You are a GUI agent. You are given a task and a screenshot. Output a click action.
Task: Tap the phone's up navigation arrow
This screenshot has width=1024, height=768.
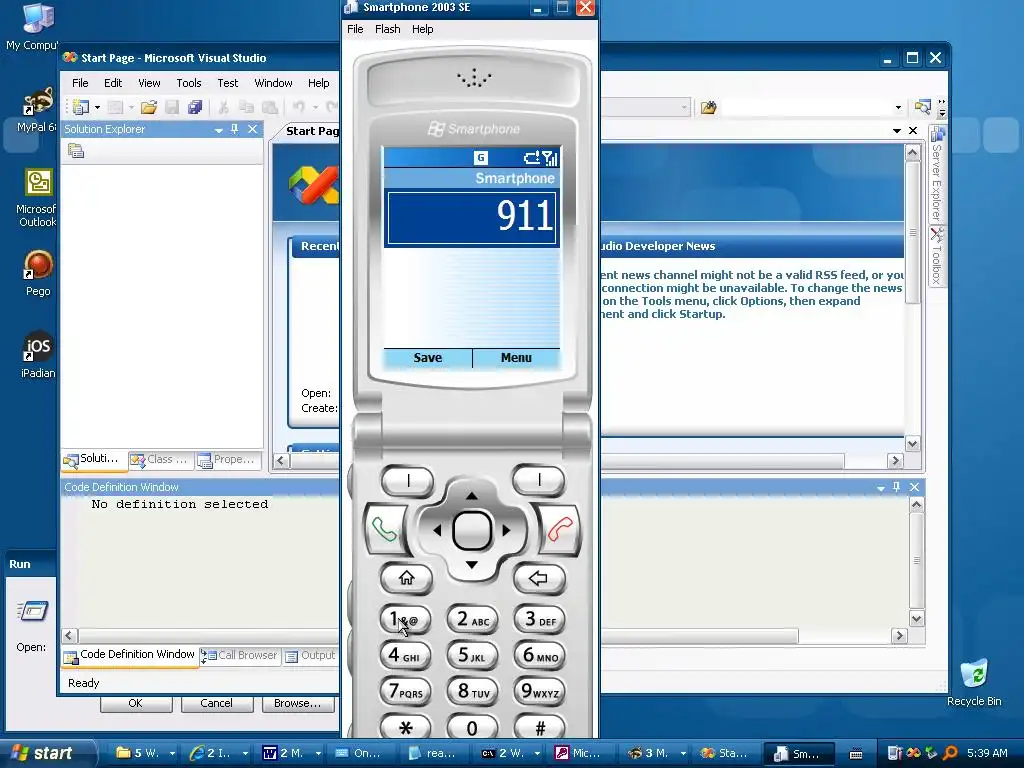[472, 496]
